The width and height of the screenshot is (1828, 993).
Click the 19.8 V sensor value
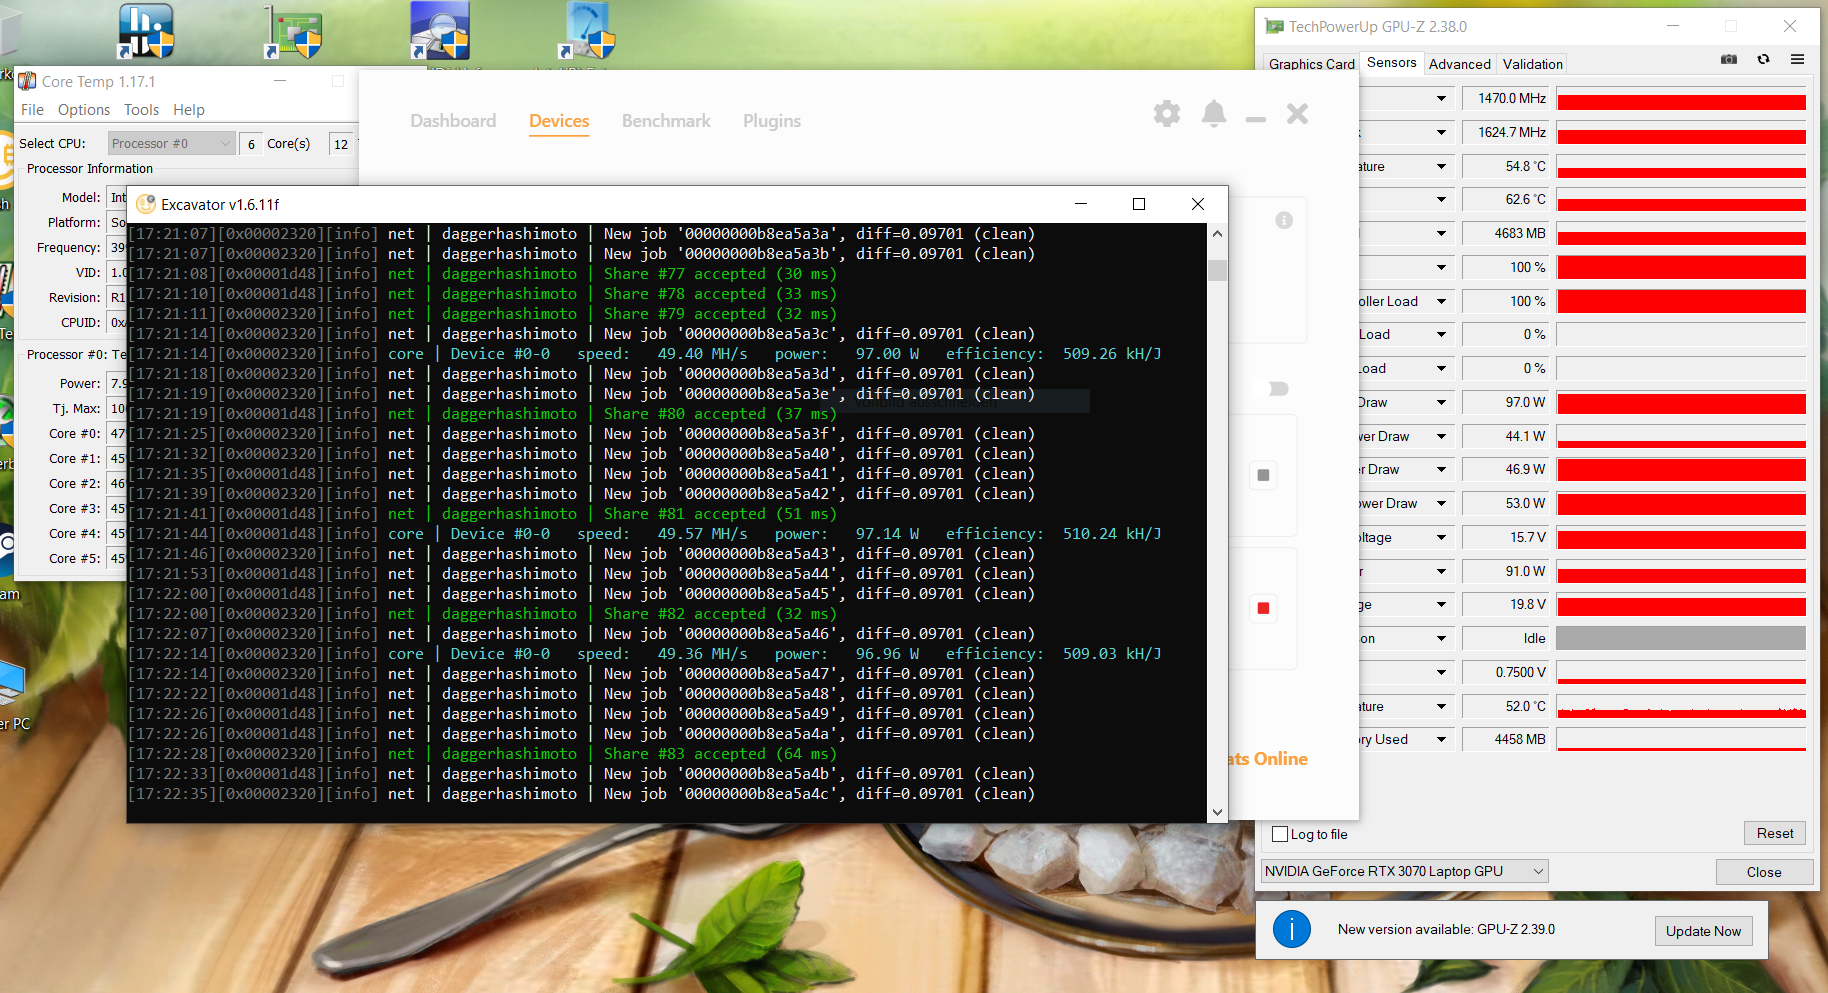tap(1505, 604)
